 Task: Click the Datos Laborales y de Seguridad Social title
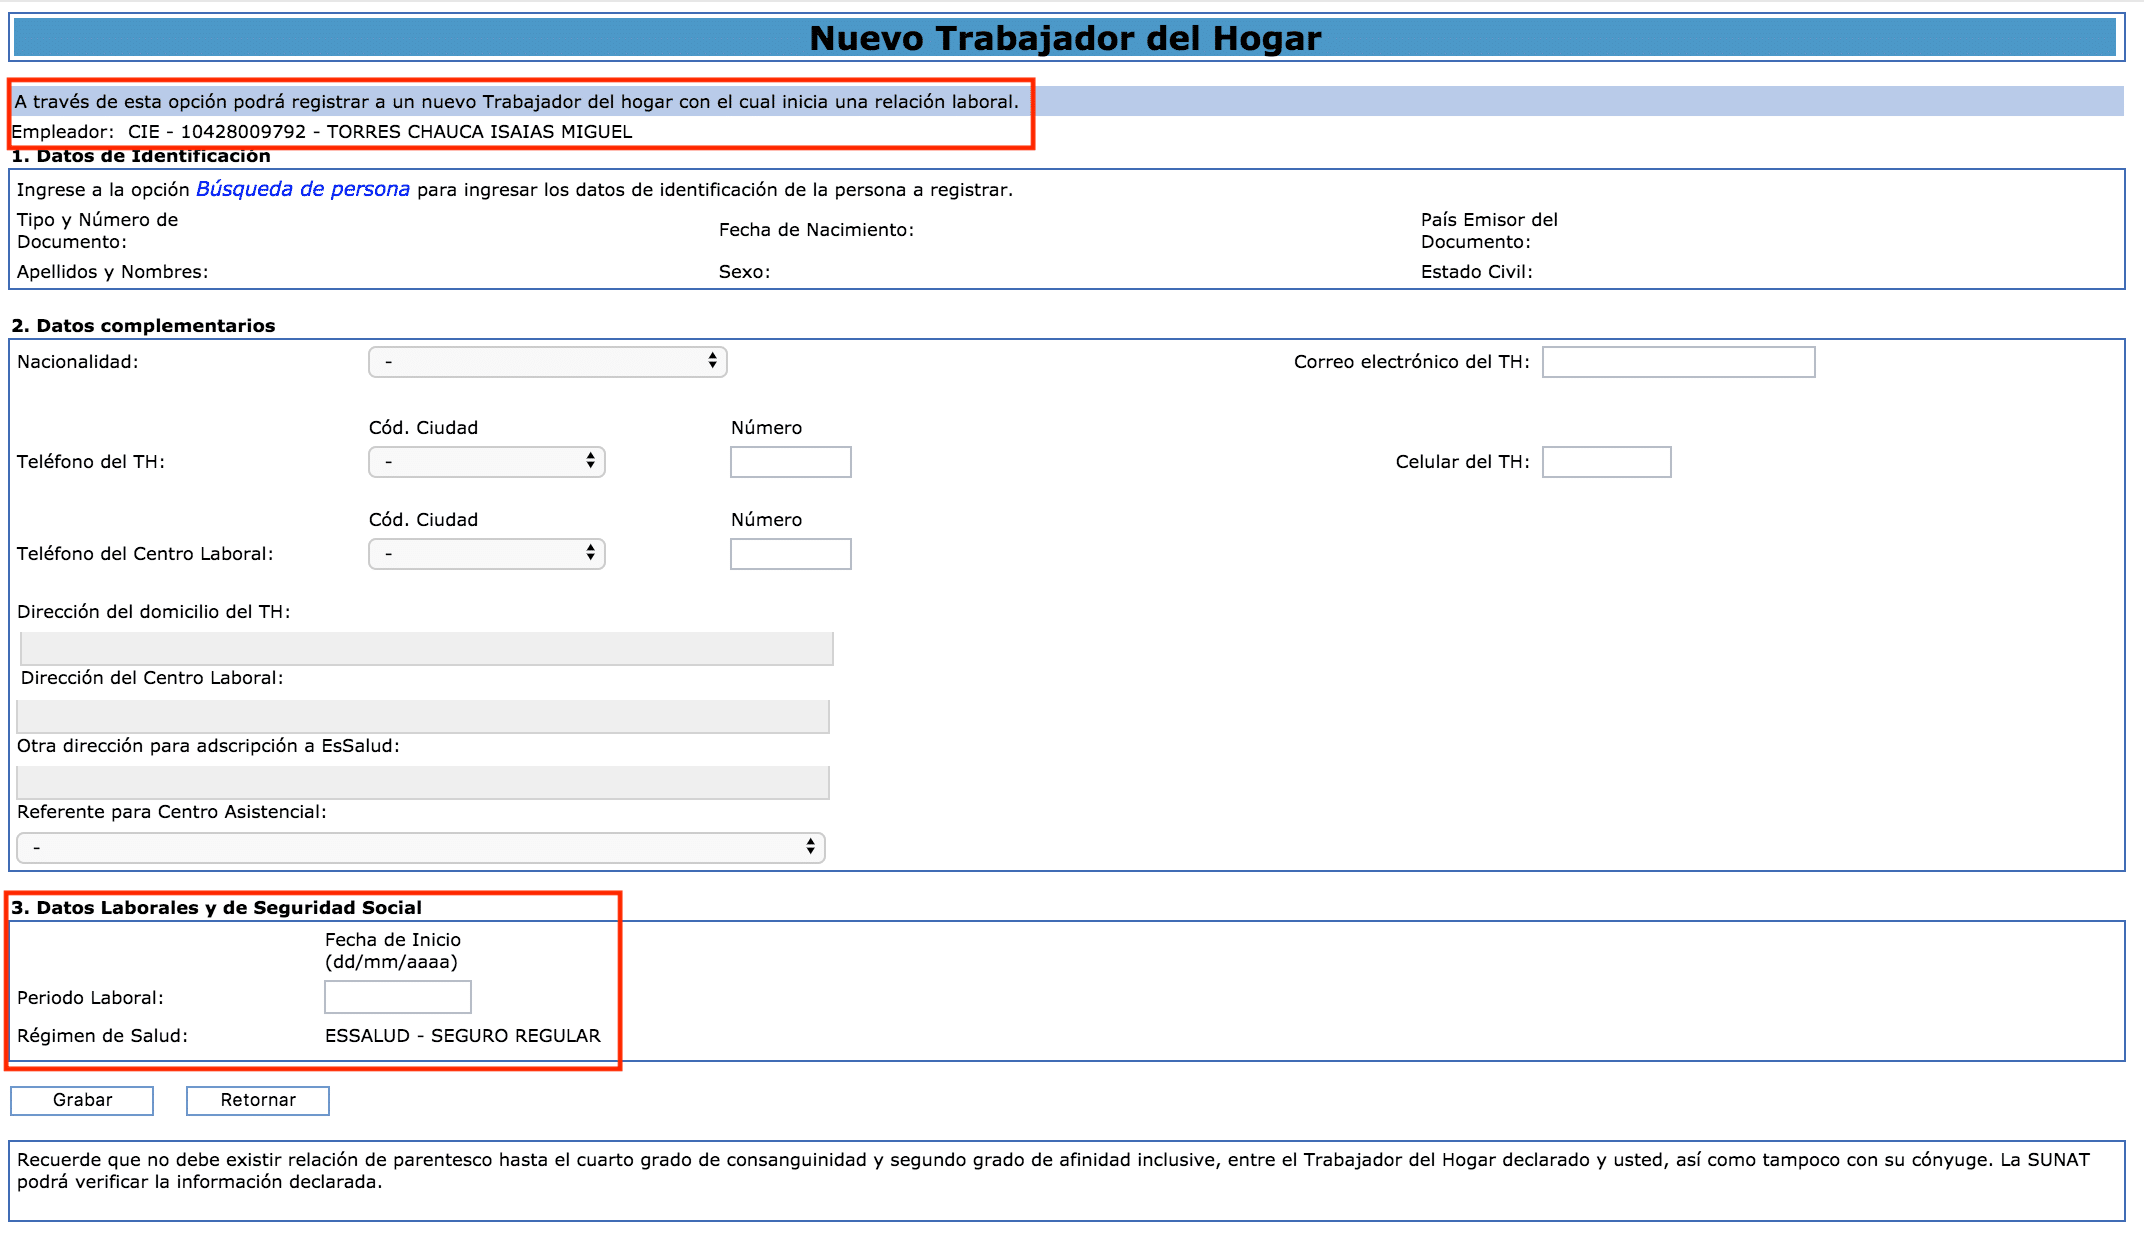[217, 907]
